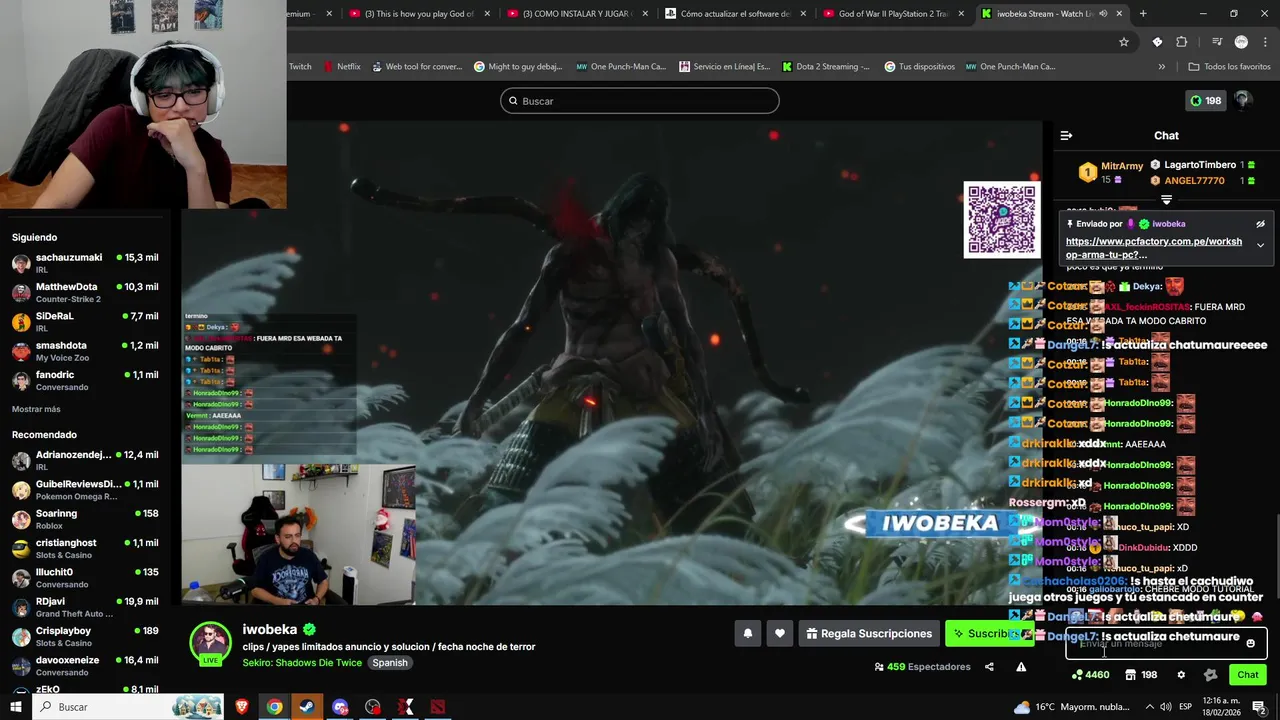Open the Windows Start menu
The image size is (1280, 720).
[x=15, y=707]
